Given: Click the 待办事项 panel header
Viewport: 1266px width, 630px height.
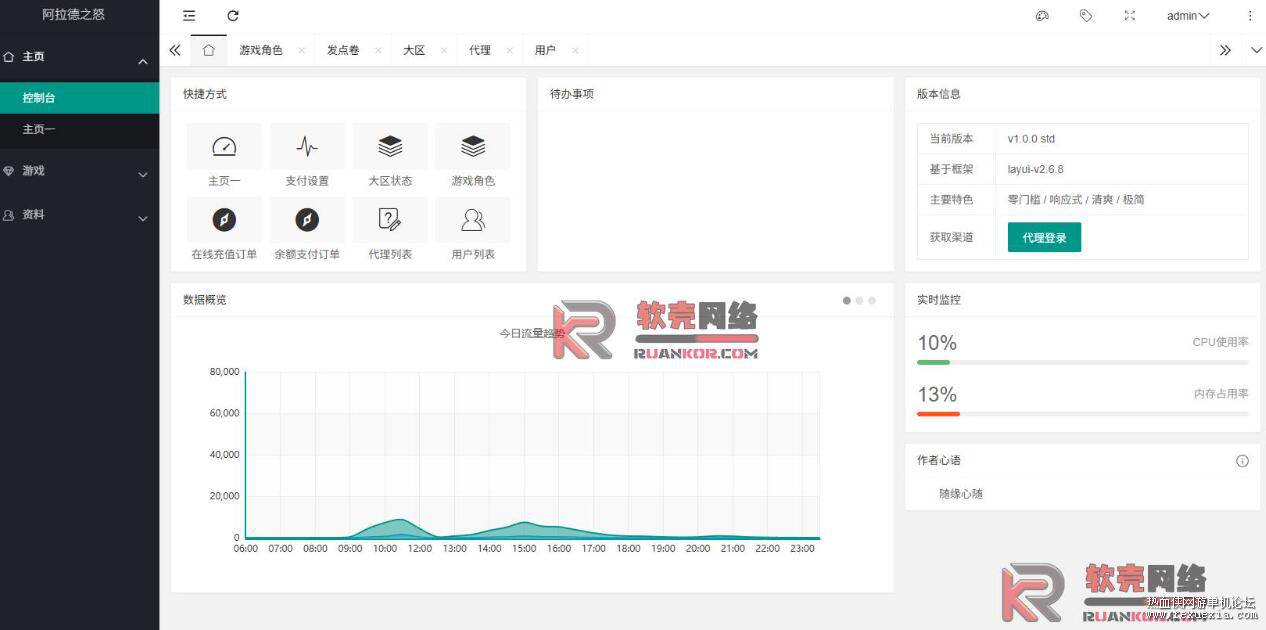Looking at the screenshot, I should click(715, 94).
